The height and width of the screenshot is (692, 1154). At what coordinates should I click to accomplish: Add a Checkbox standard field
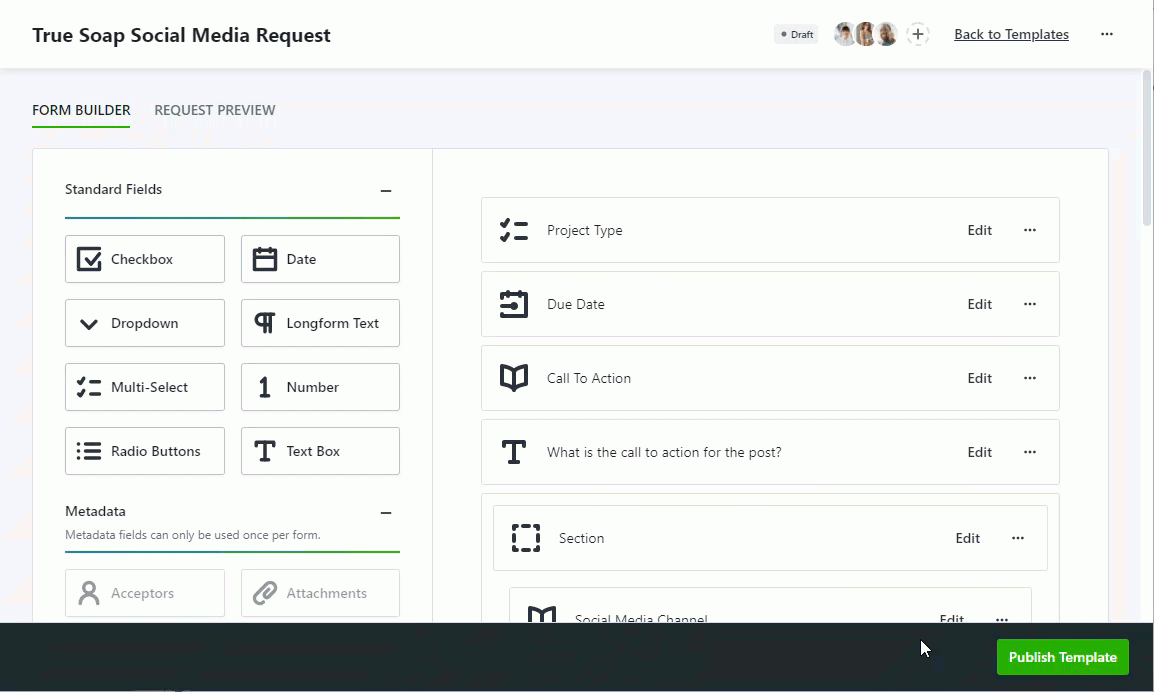pyautogui.click(x=145, y=259)
